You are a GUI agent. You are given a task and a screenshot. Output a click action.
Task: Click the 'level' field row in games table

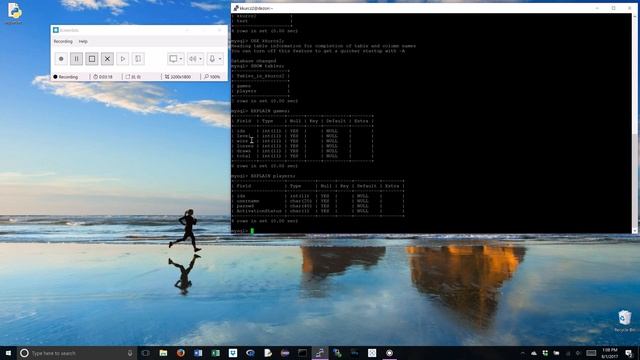point(302,136)
